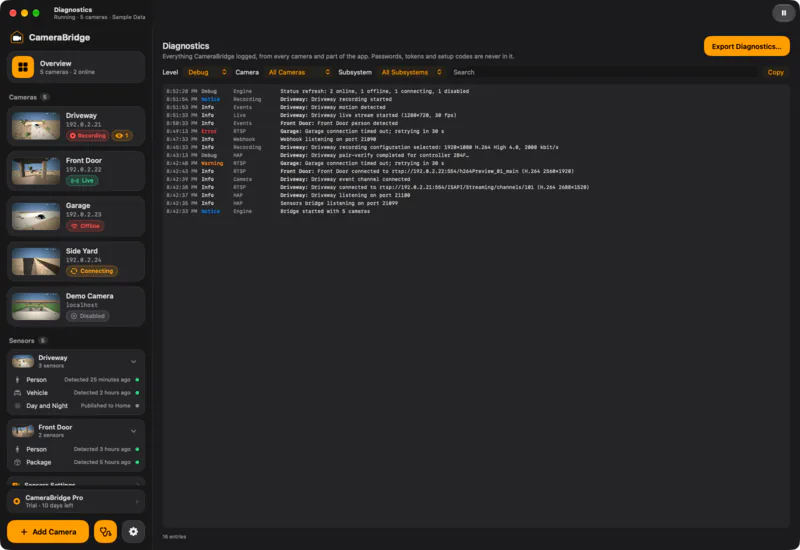
Task: Click the Driveway Recording status badge
Action: pyautogui.click(x=88, y=136)
